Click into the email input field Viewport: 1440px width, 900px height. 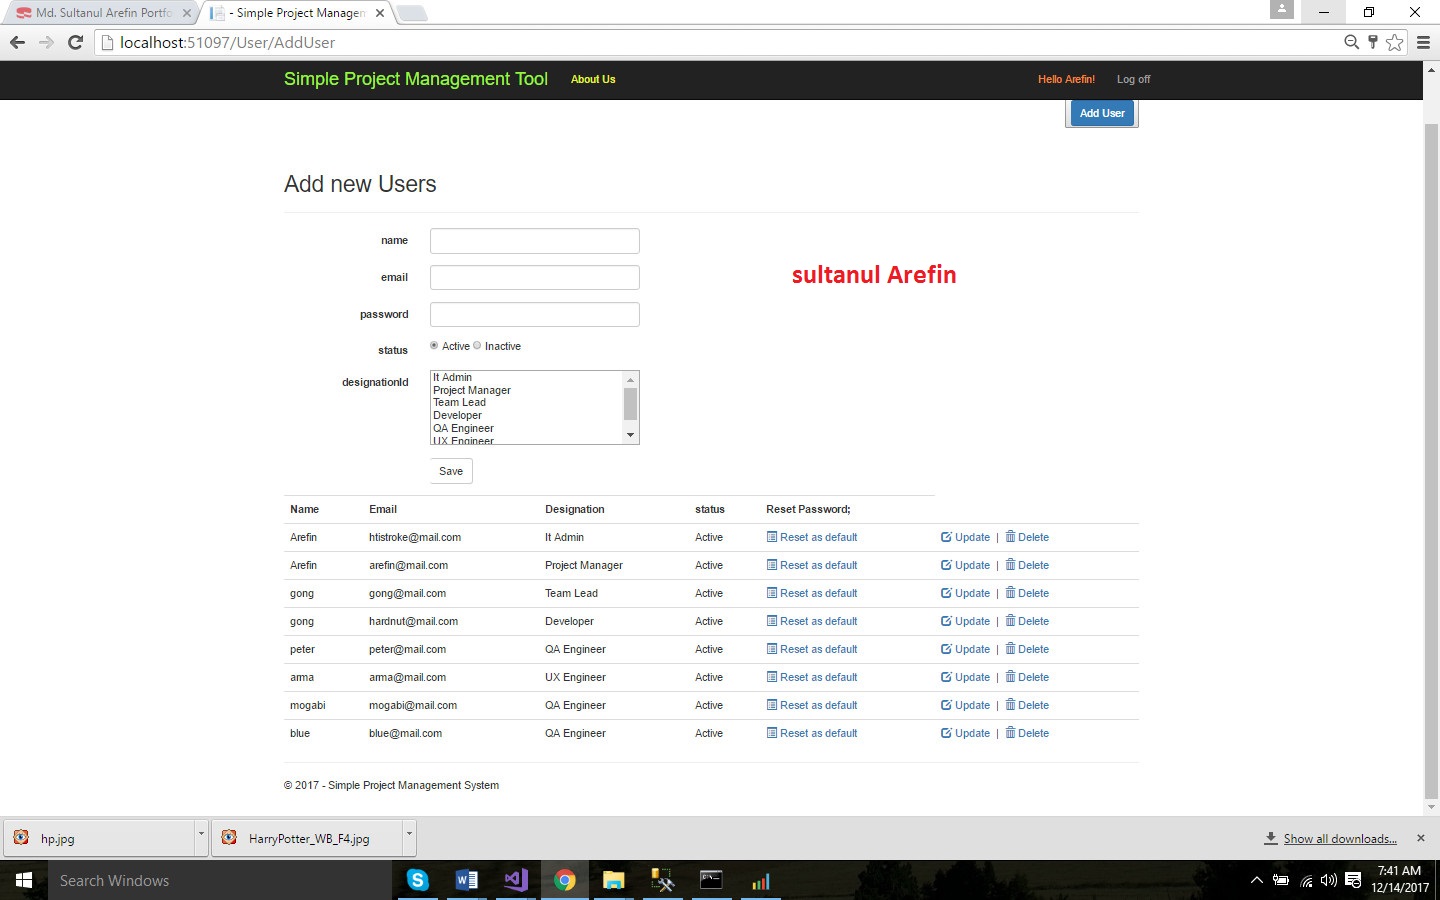click(534, 278)
